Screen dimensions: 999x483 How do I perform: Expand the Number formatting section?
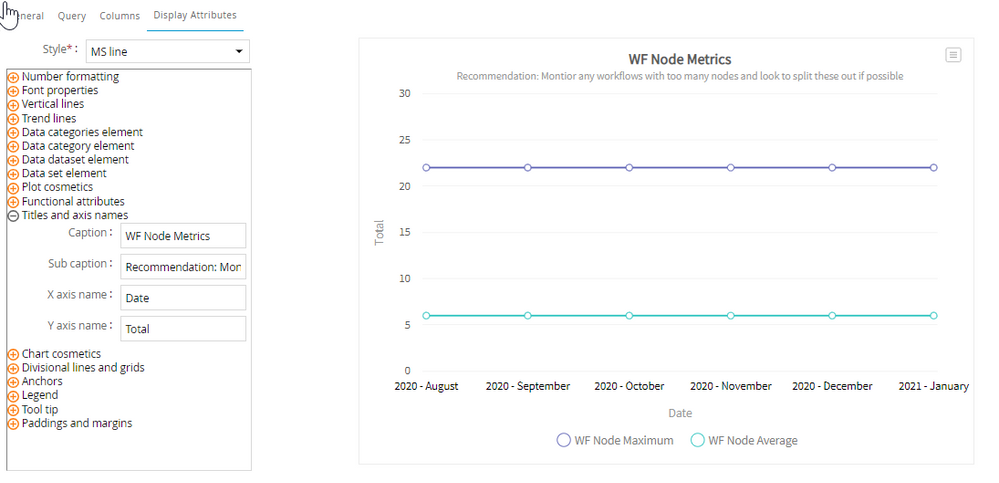click(14, 77)
